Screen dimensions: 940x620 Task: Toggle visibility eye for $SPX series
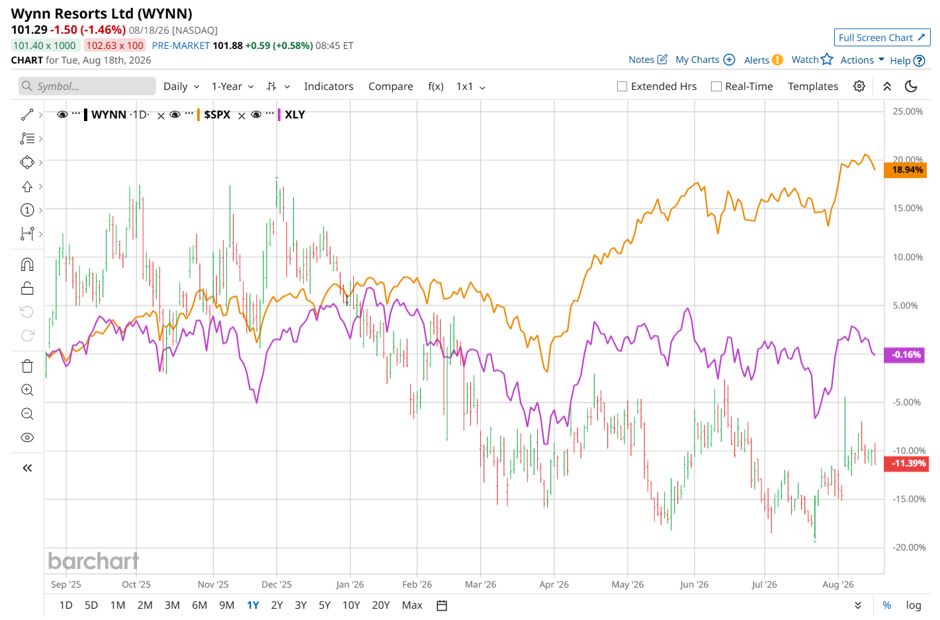tap(175, 115)
